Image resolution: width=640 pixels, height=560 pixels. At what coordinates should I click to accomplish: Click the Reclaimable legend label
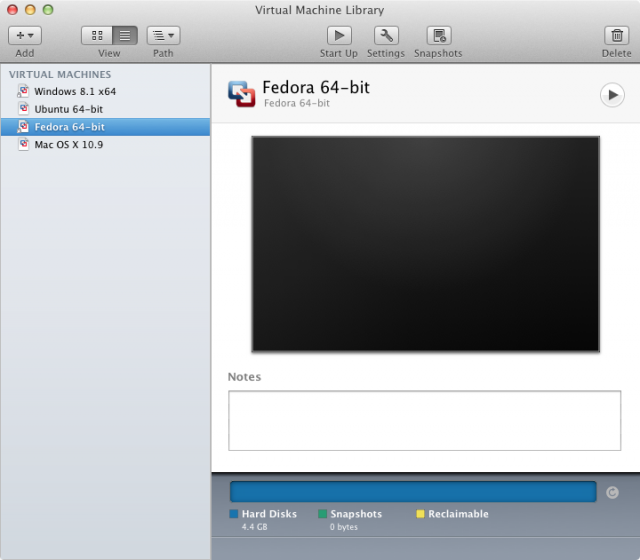point(458,514)
